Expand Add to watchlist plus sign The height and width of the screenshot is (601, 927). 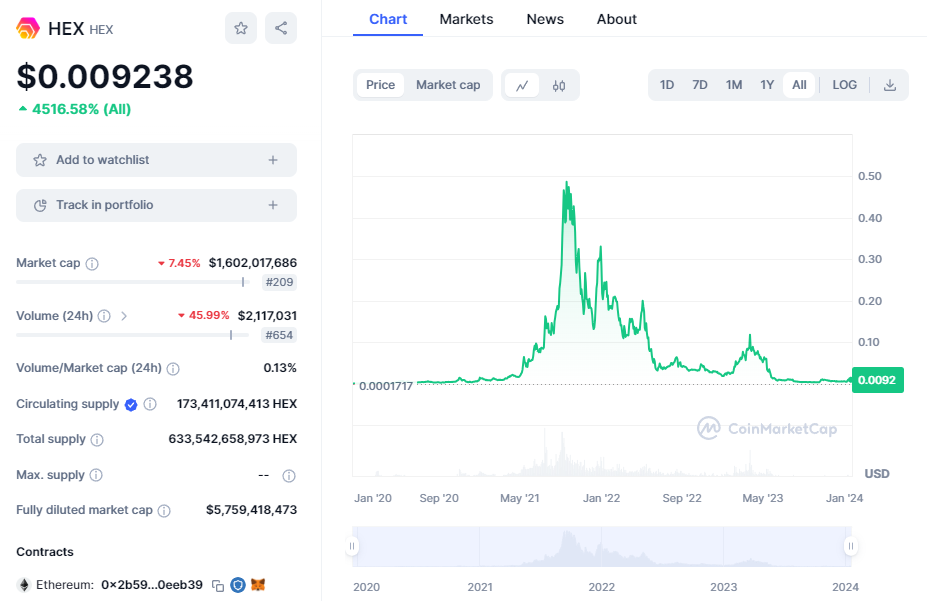[x=273, y=160]
